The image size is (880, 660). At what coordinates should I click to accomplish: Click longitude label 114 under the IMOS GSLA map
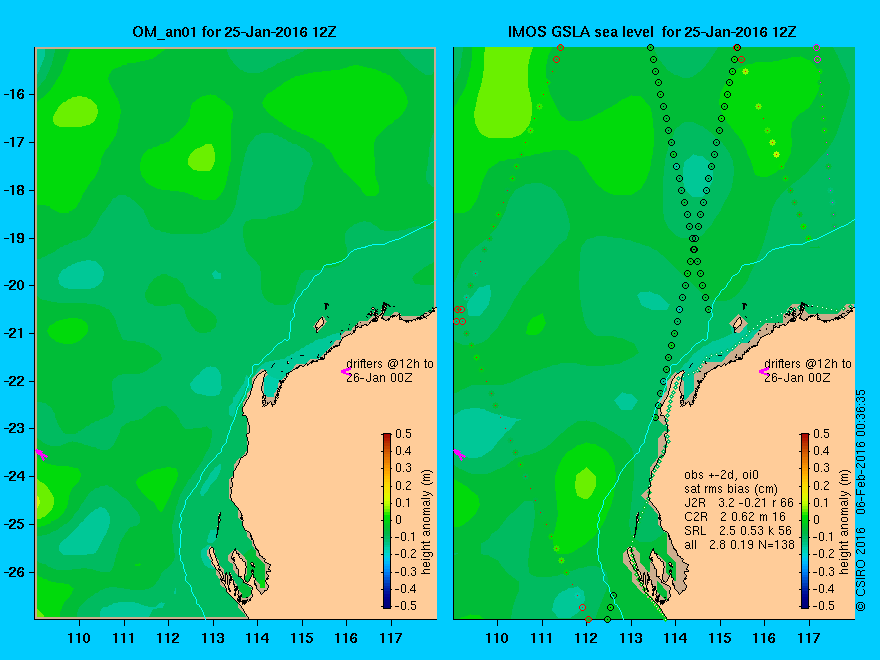pos(675,638)
